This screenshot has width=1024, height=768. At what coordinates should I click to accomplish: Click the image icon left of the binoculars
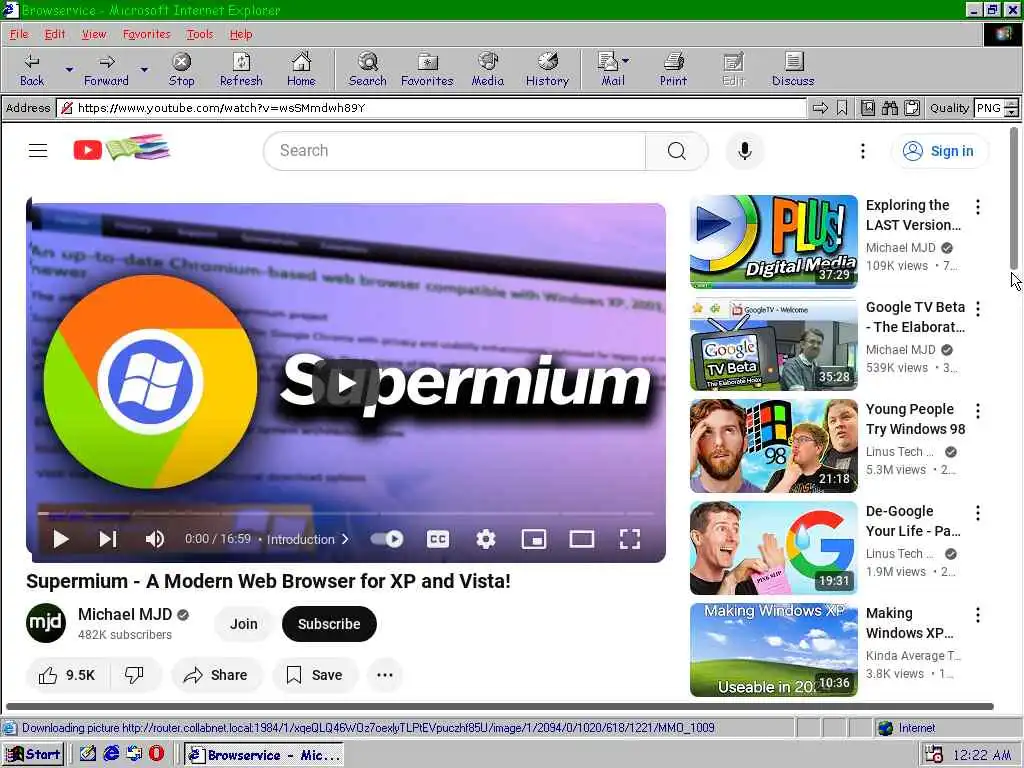[868, 108]
